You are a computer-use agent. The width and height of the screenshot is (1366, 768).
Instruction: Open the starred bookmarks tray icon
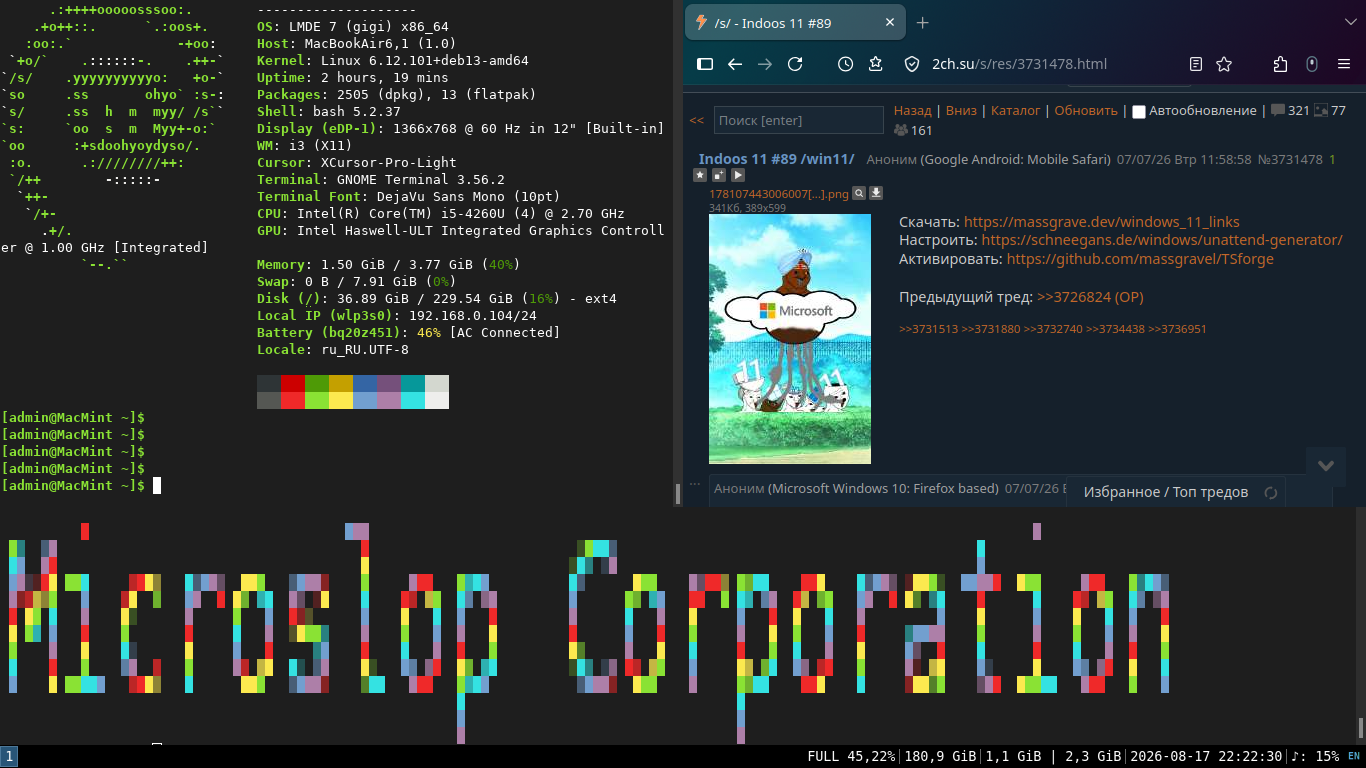(876, 64)
